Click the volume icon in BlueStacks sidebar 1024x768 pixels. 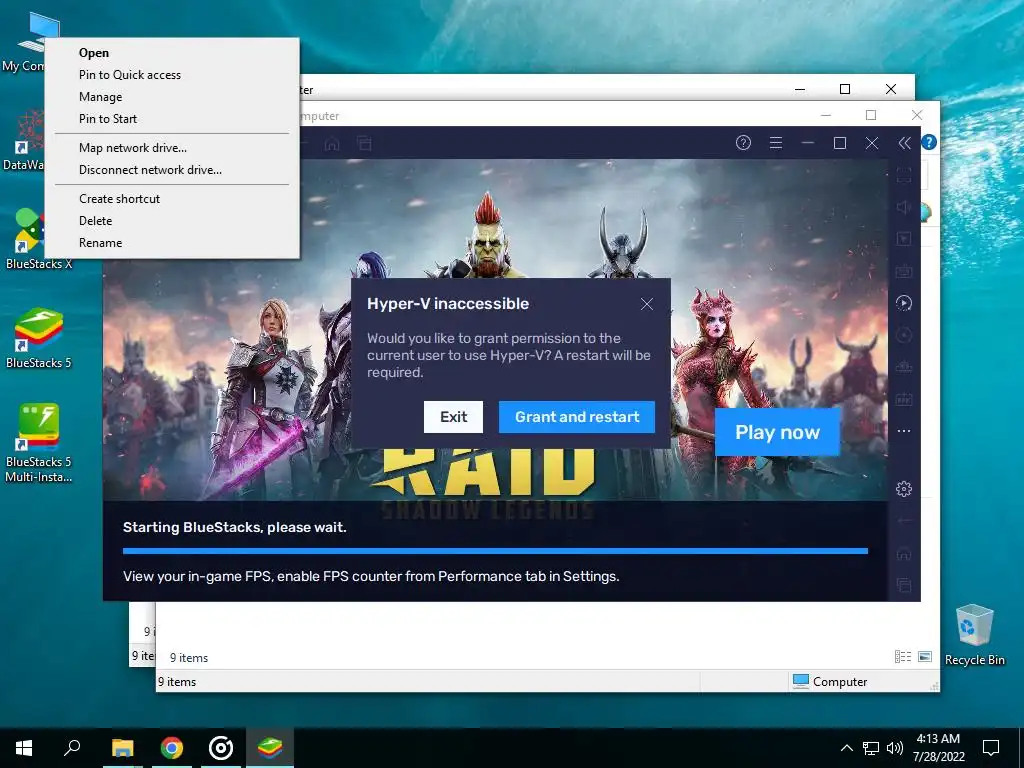[904, 207]
